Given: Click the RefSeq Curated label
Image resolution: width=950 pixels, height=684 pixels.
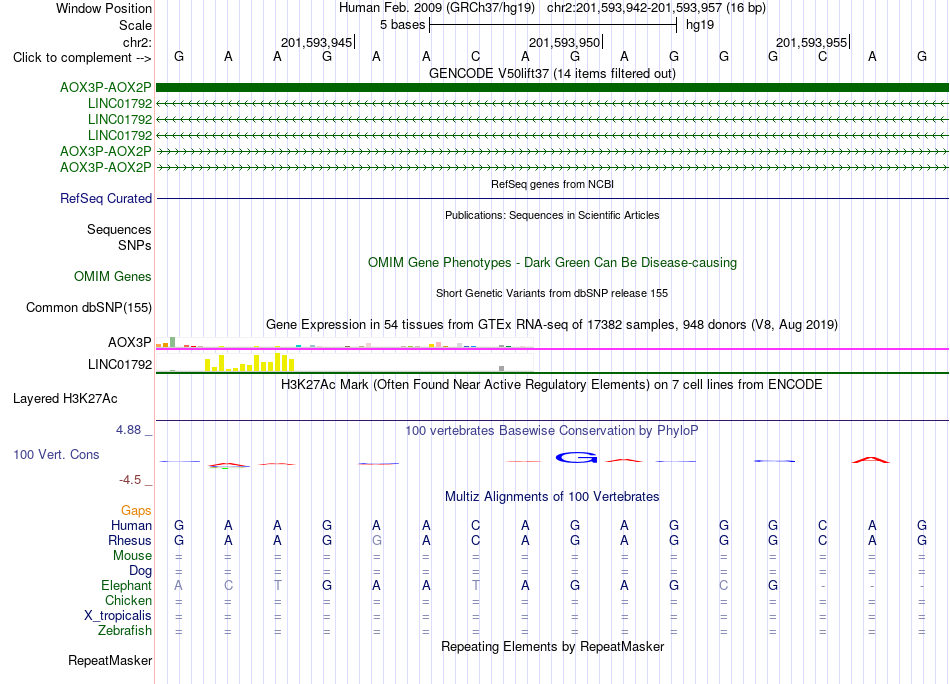Looking at the screenshot, I should pos(106,199).
